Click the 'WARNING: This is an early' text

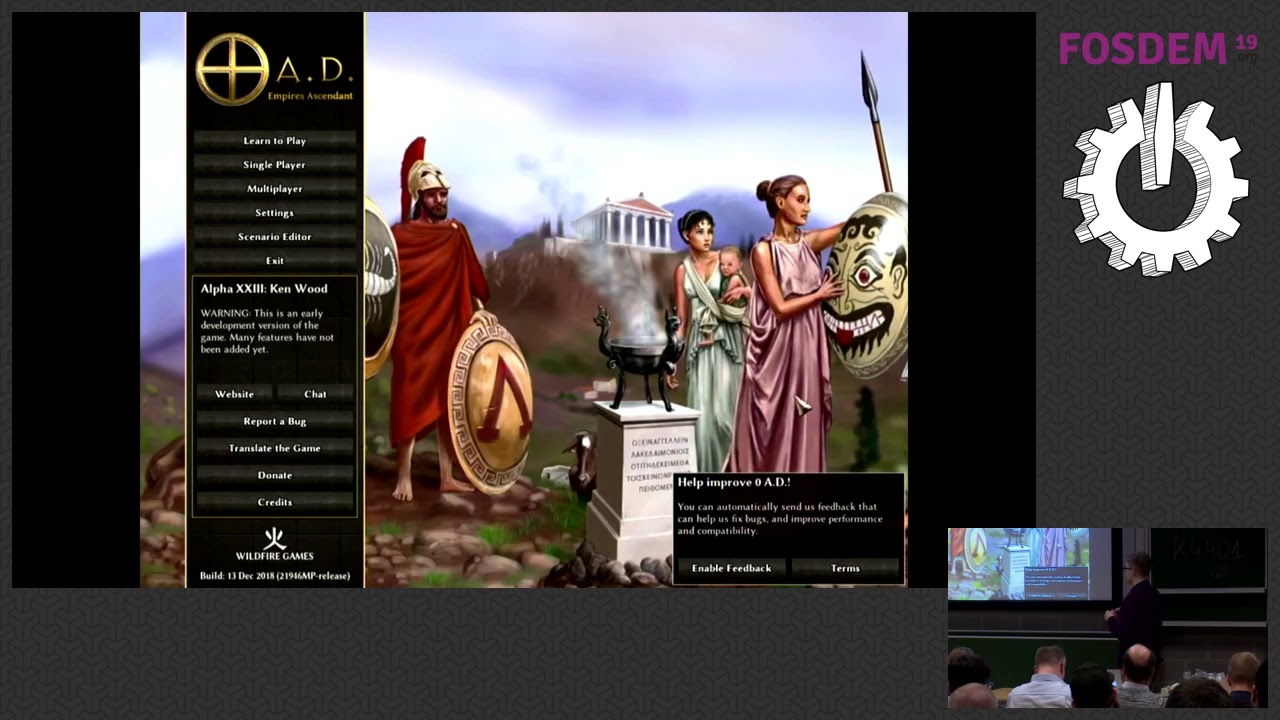pyautogui.click(x=262, y=314)
